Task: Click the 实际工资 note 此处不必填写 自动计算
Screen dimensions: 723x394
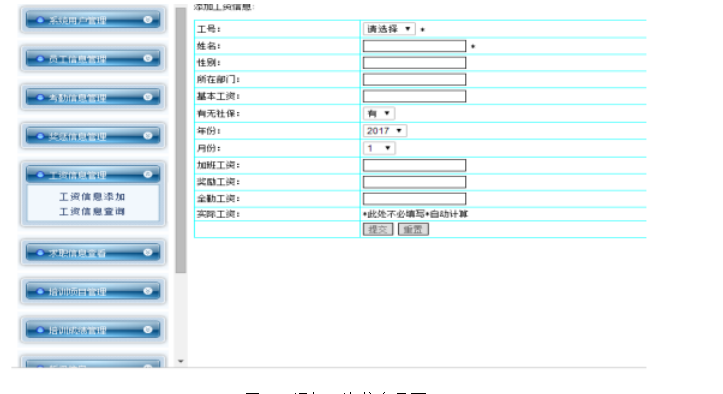Action: point(415,214)
